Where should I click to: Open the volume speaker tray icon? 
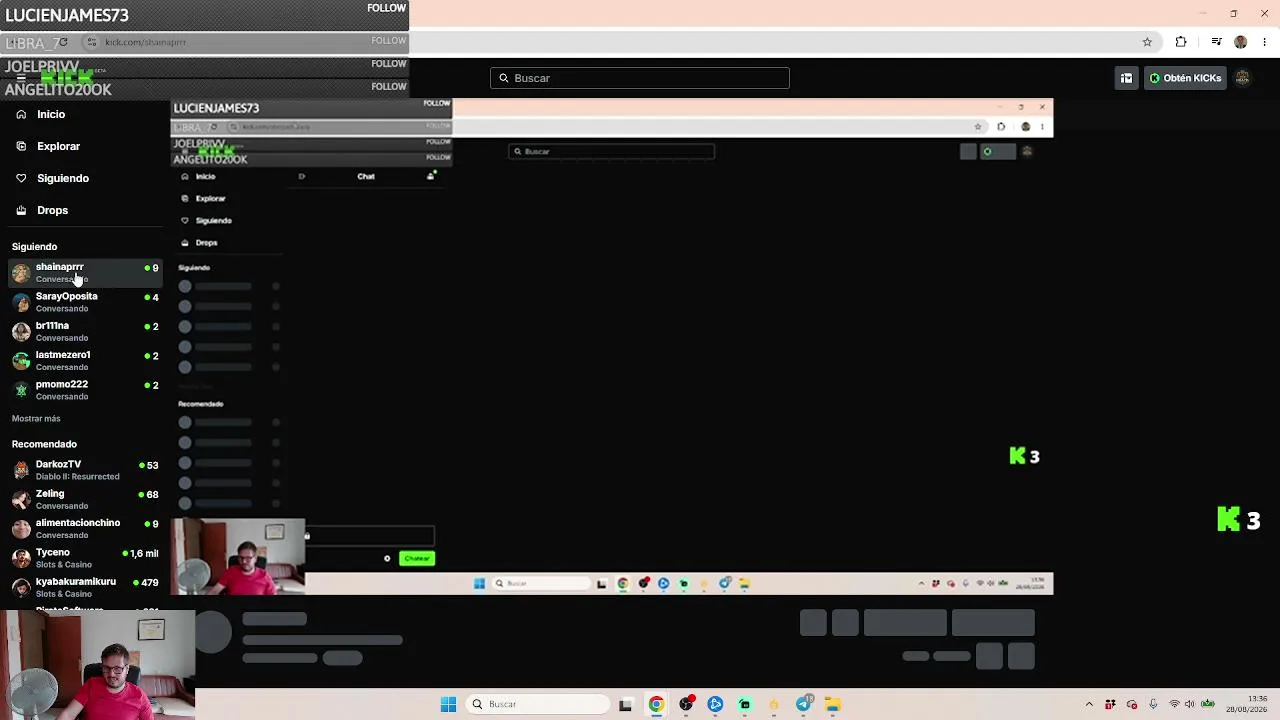1190,704
